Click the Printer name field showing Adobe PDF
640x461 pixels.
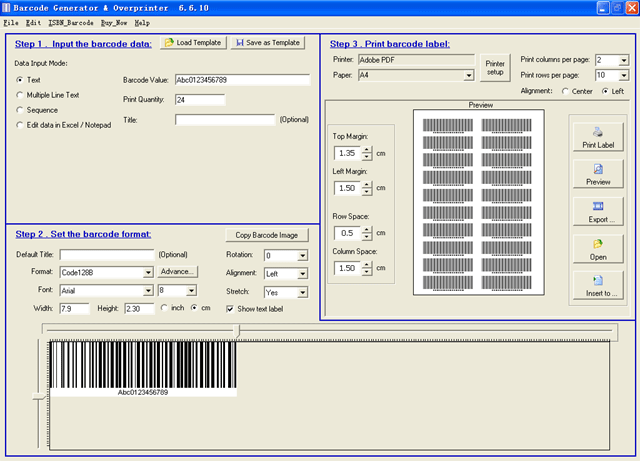(417, 60)
